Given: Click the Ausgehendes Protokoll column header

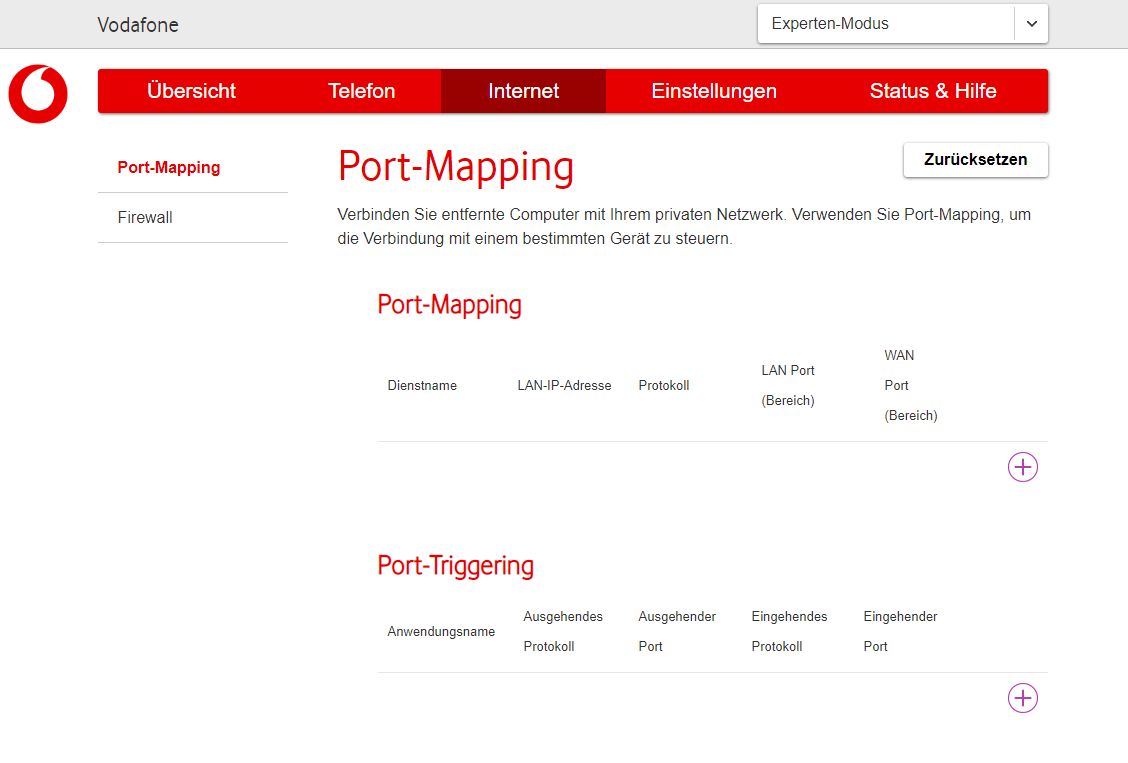Looking at the screenshot, I should tap(563, 631).
